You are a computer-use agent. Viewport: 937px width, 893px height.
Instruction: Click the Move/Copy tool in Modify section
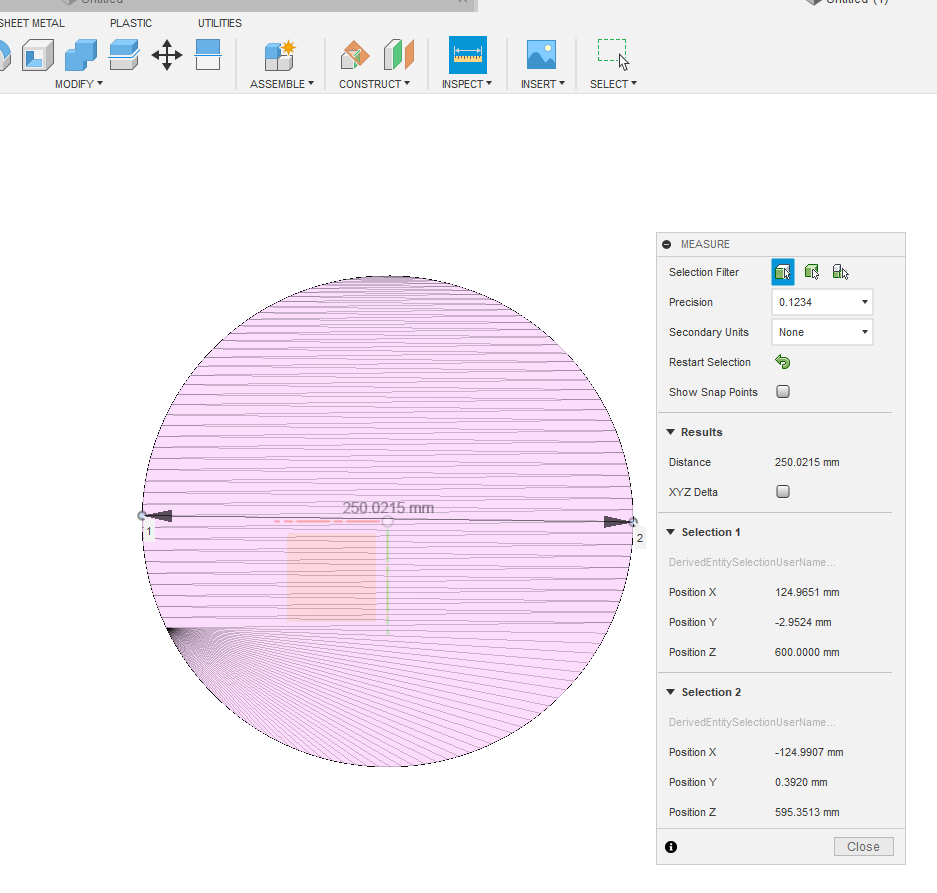pos(168,55)
